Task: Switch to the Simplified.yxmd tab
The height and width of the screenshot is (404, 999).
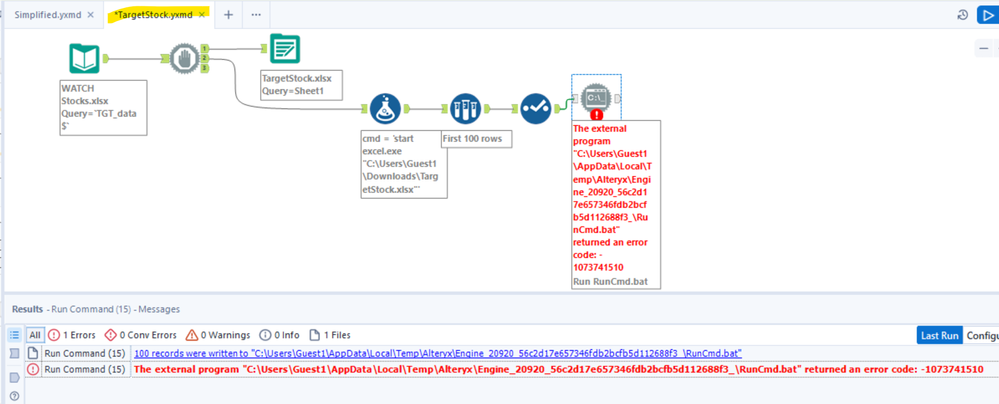Action: point(48,15)
